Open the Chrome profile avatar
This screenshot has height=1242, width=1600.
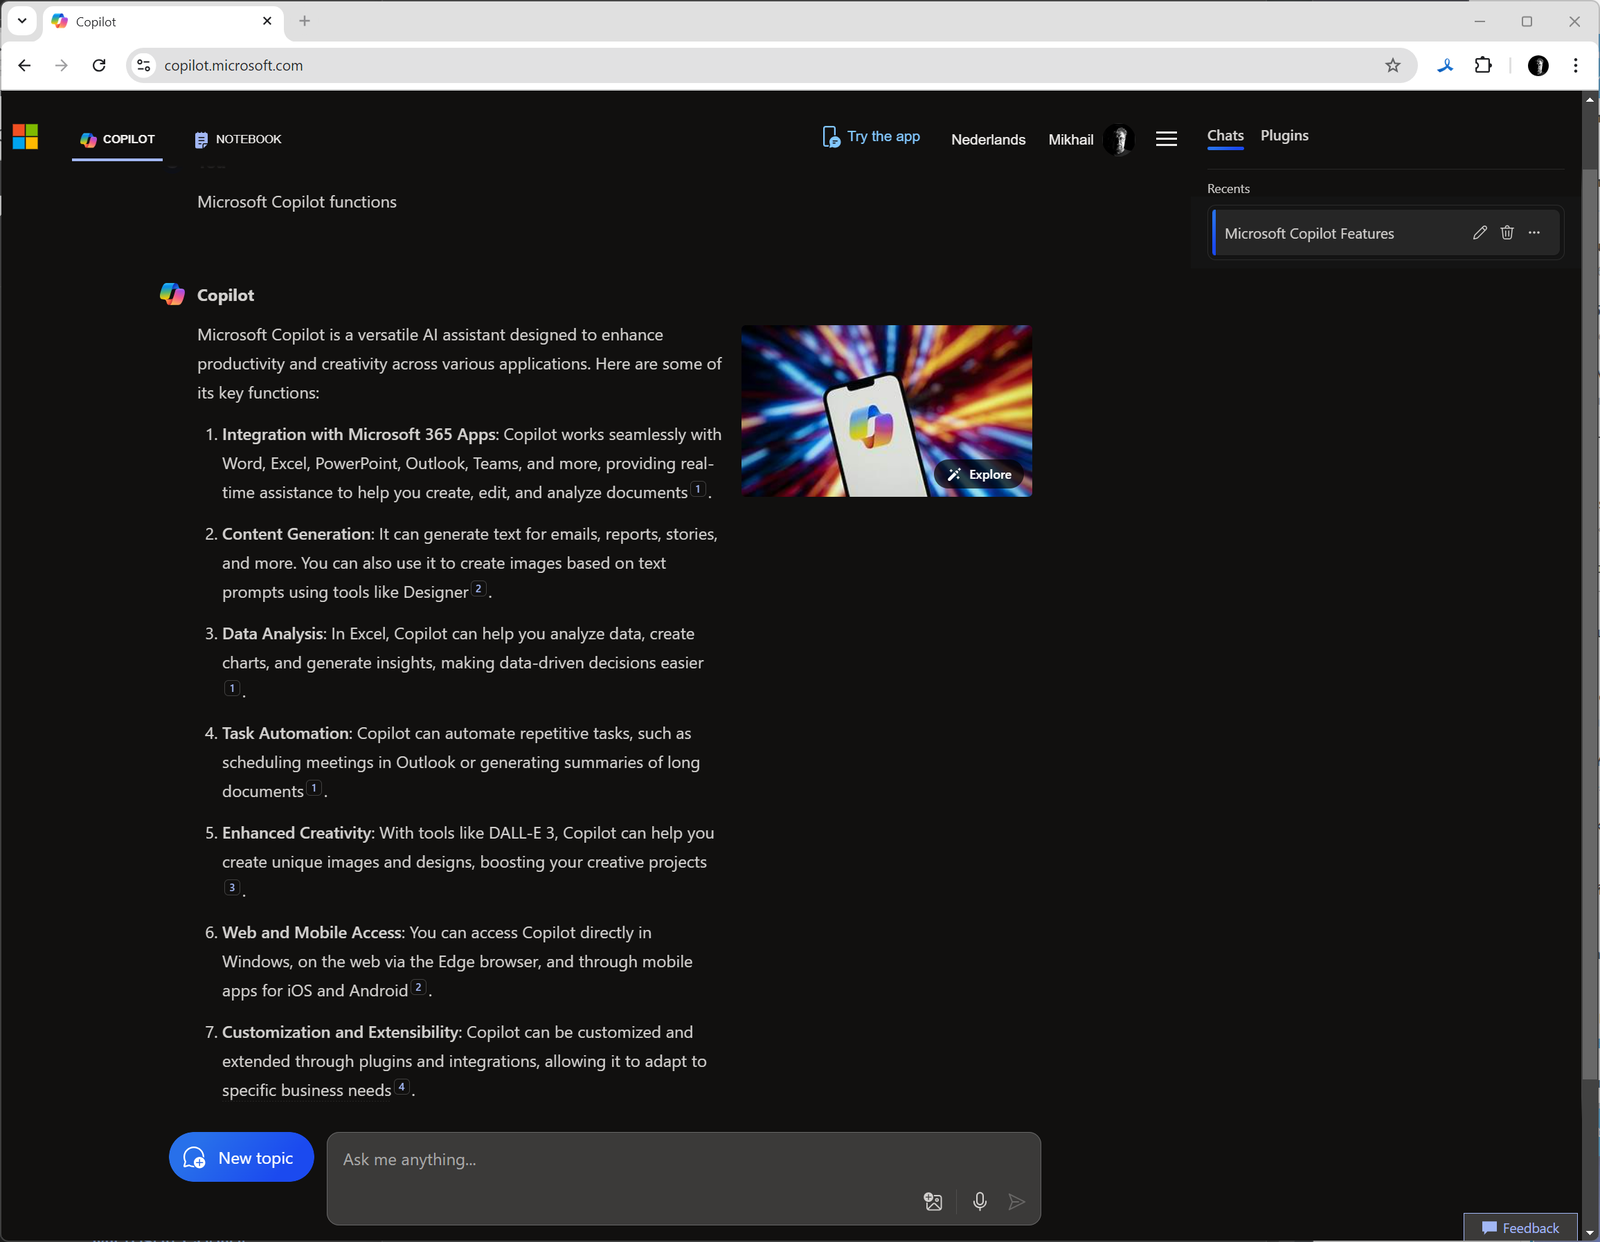[x=1538, y=65]
